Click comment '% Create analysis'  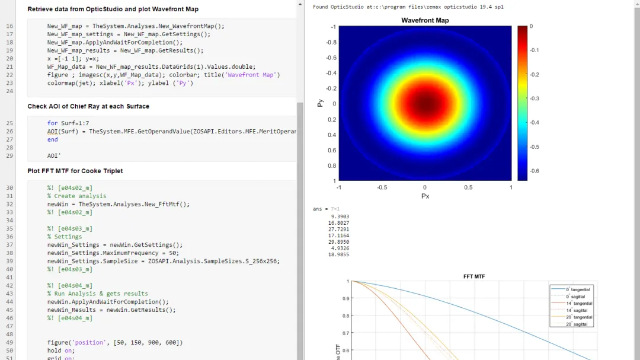click(x=76, y=196)
